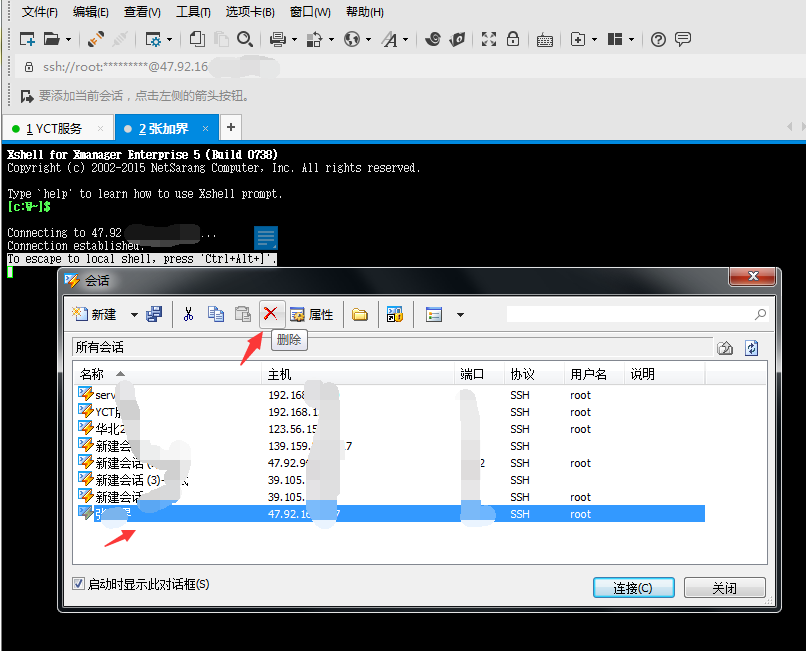
Task: Toggle the 启动时显示此对话框 checkbox
Action: click(x=79, y=583)
